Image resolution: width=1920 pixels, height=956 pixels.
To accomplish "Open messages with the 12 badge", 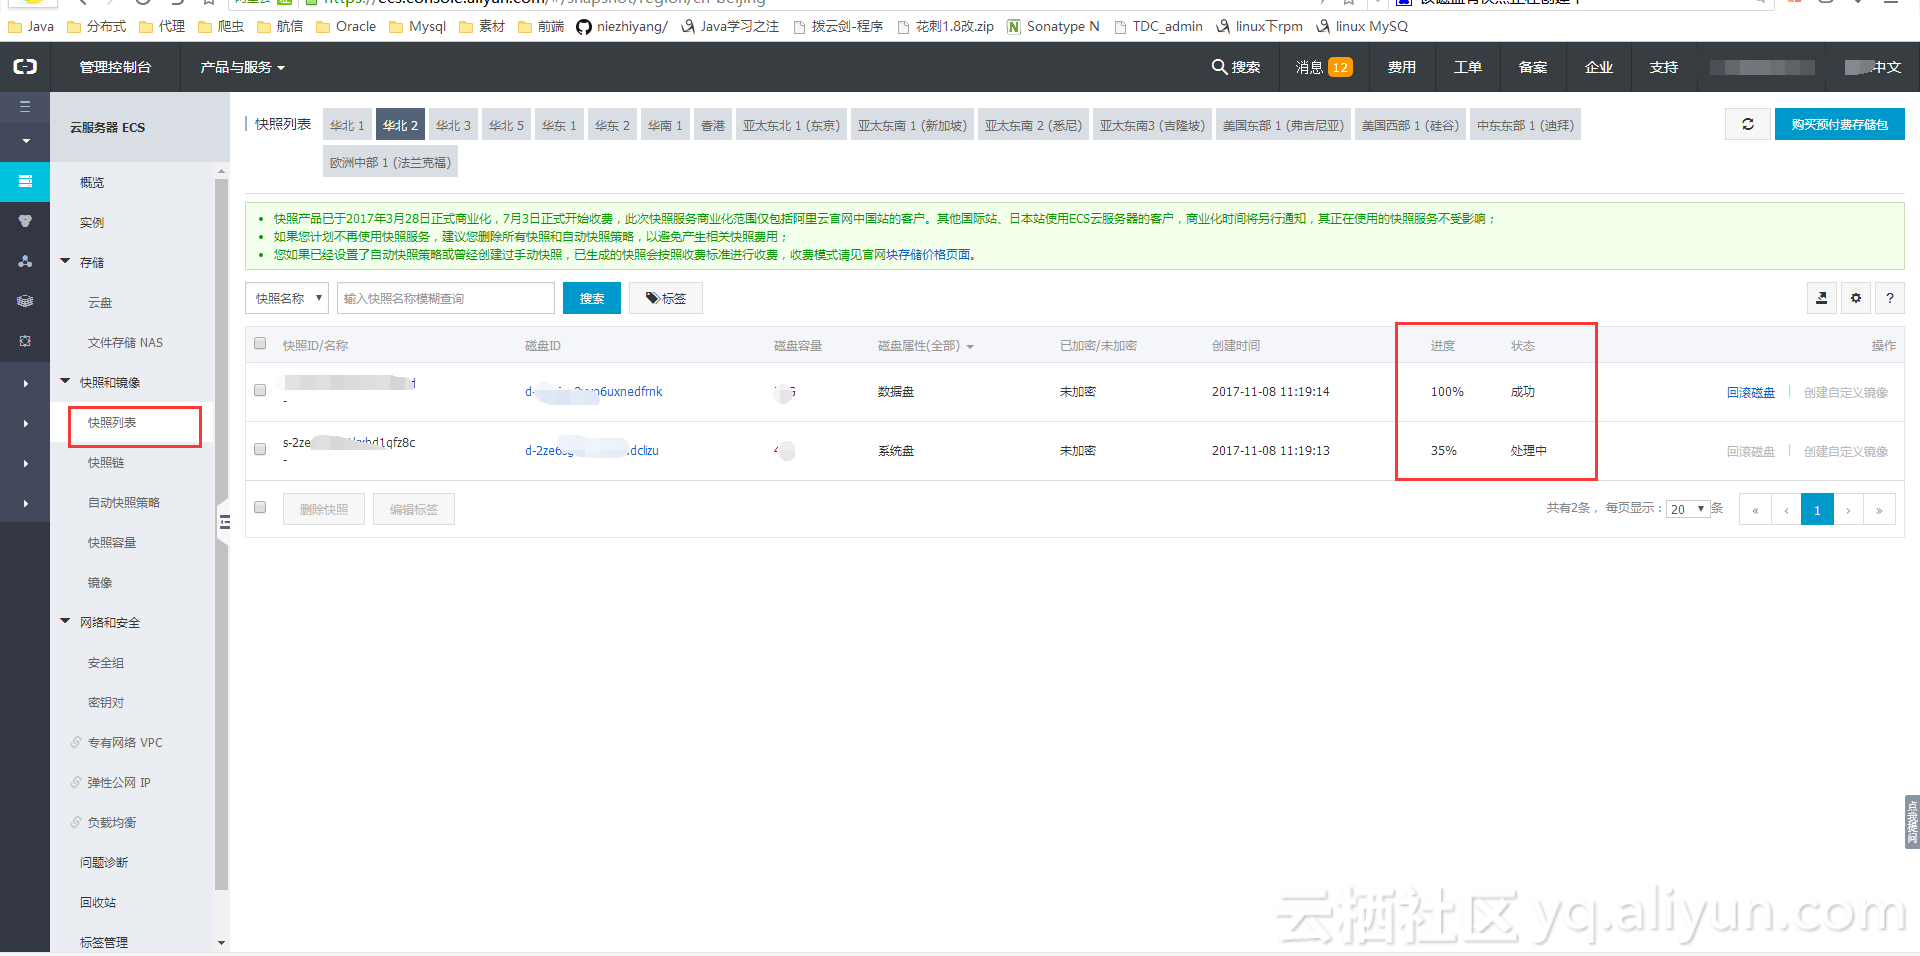I will coord(1323,67).
